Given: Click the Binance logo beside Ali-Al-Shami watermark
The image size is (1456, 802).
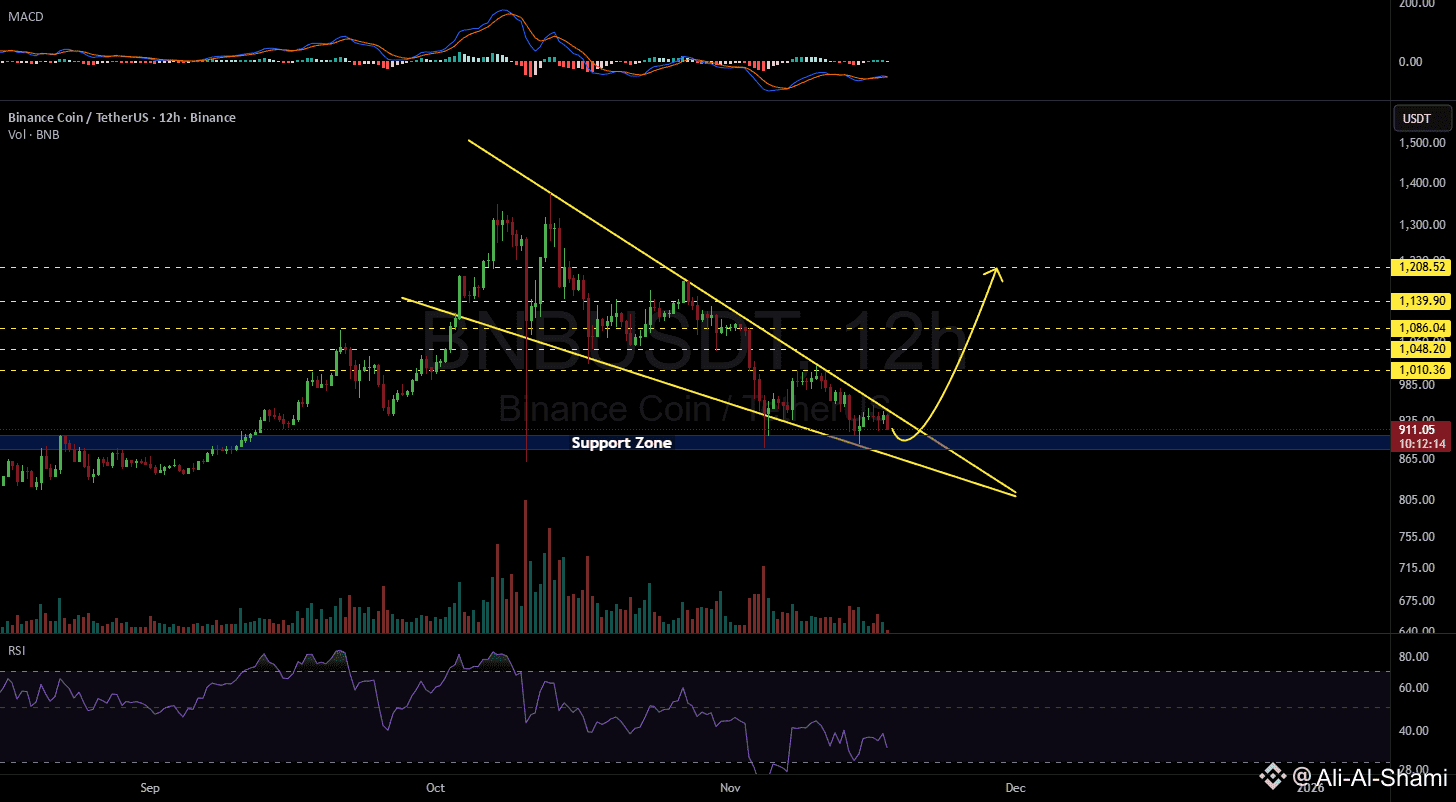Looking at the screenshot, I should [x=1273, y=777].
